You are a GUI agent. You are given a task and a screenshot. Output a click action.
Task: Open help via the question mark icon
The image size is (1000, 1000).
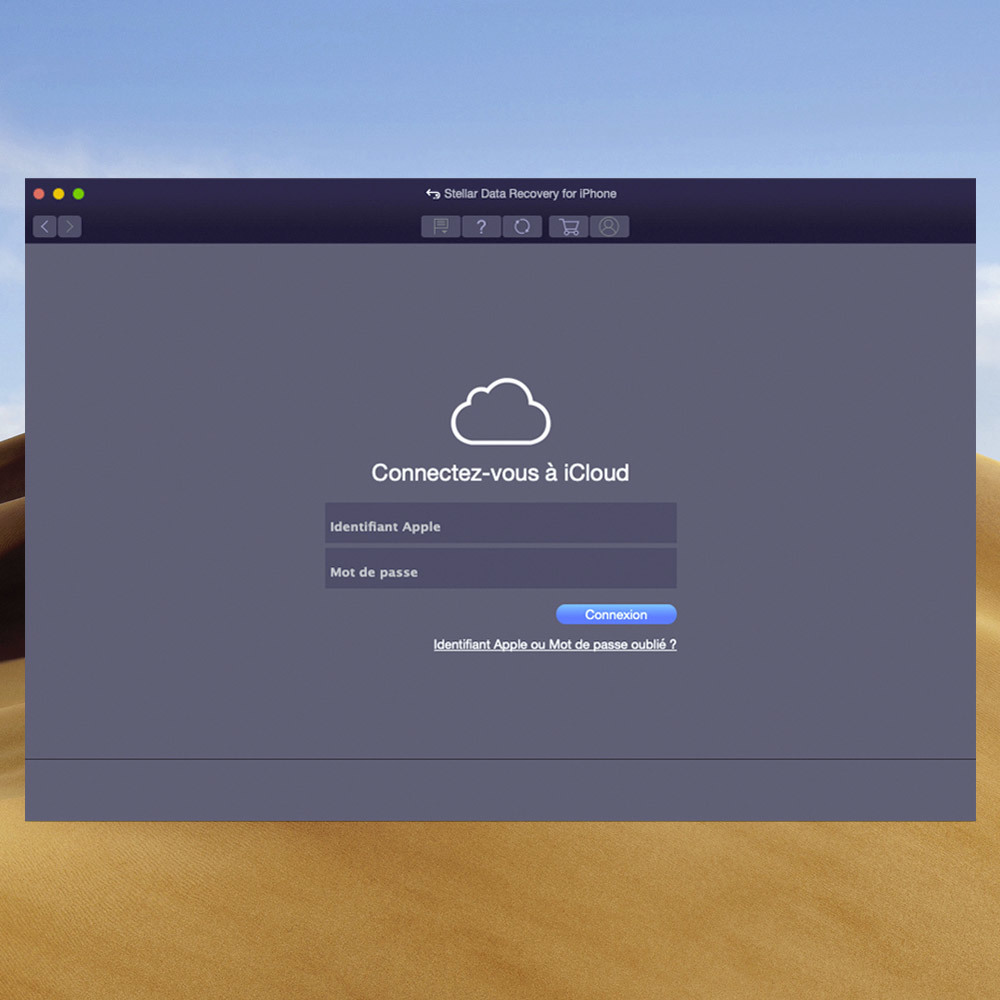click(x=482, y=226)
